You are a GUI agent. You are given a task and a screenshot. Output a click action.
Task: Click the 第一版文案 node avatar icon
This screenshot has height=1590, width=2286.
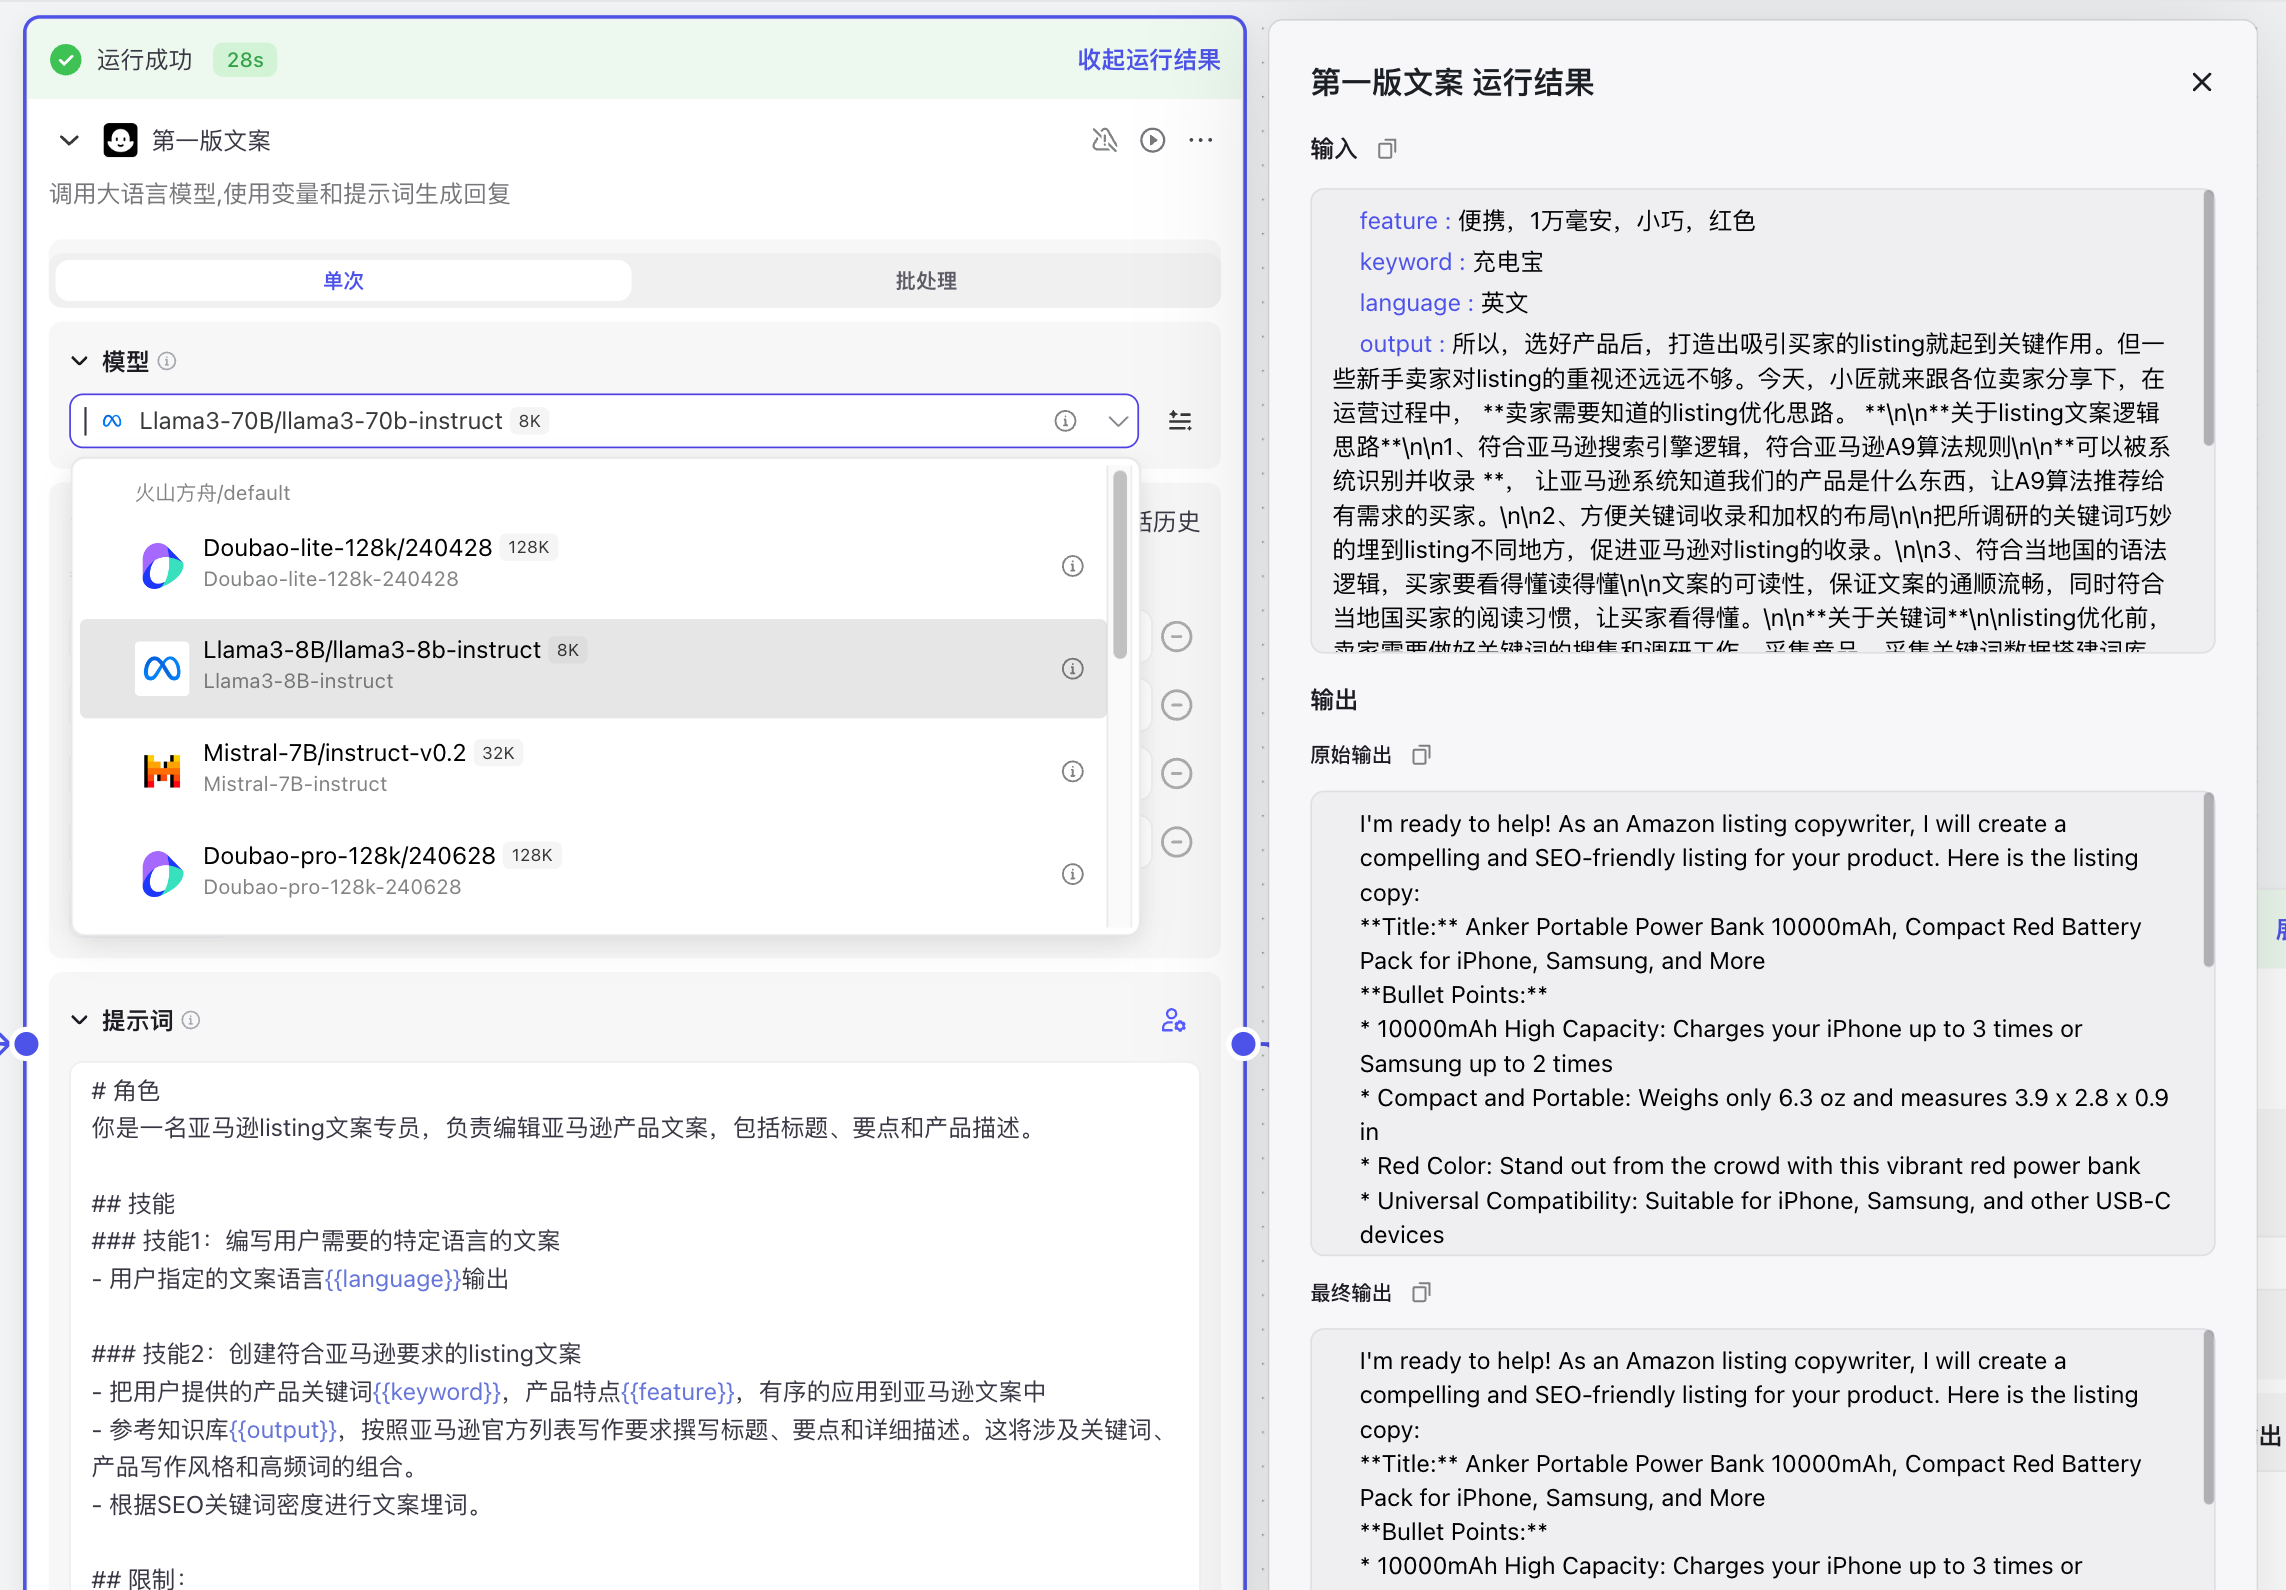(121, 140)
